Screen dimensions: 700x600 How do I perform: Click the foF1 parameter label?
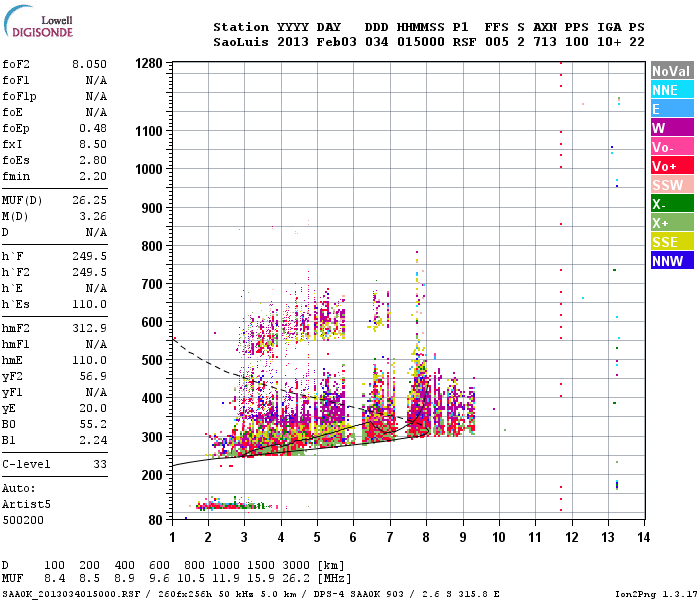pos(16,80)
